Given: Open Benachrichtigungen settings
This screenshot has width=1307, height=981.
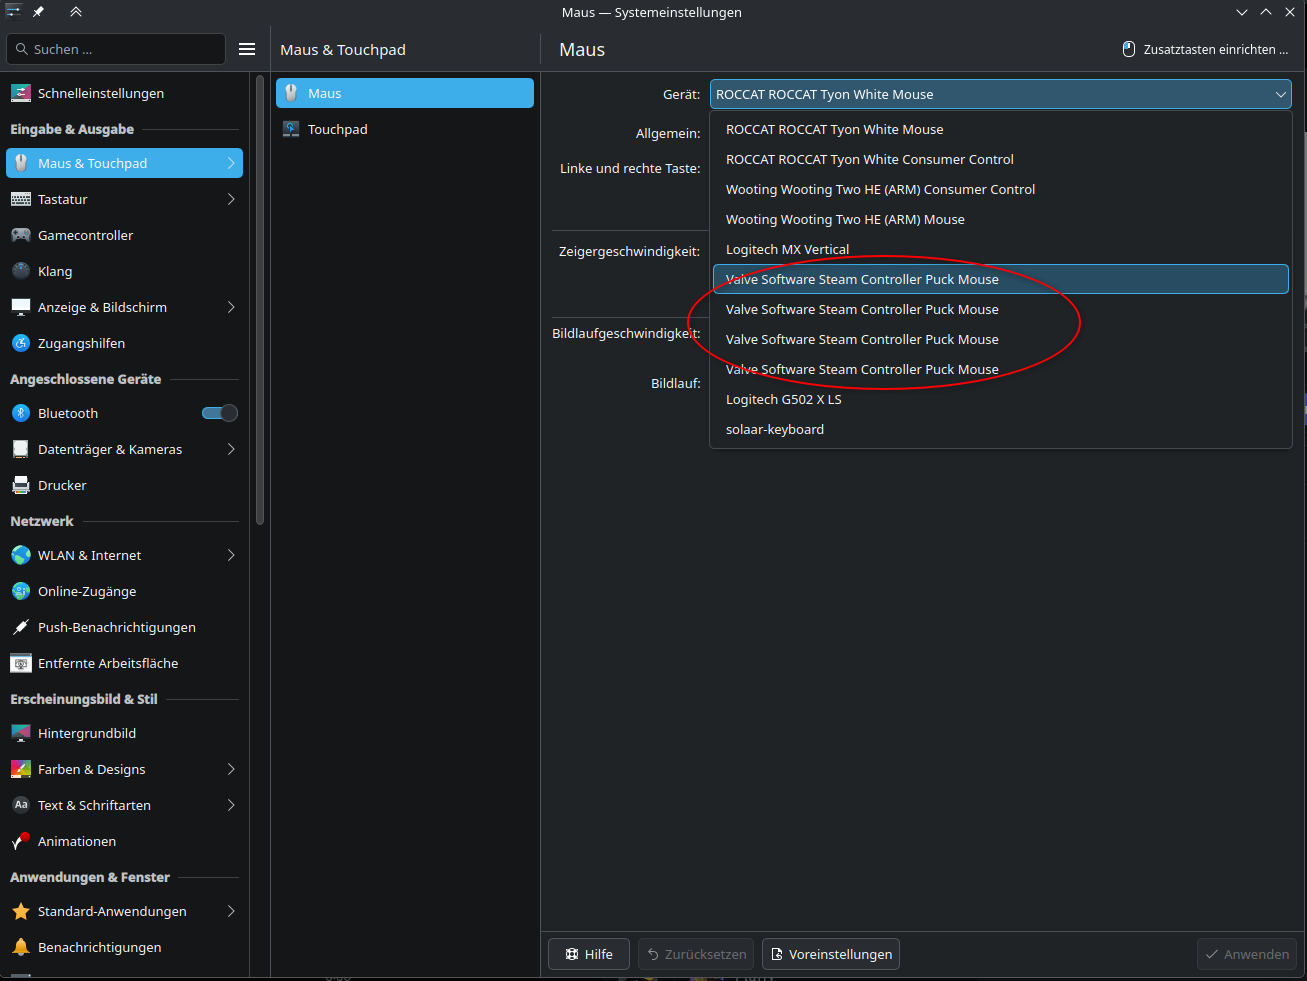Looking at the screenshot, I should [124, 947].
